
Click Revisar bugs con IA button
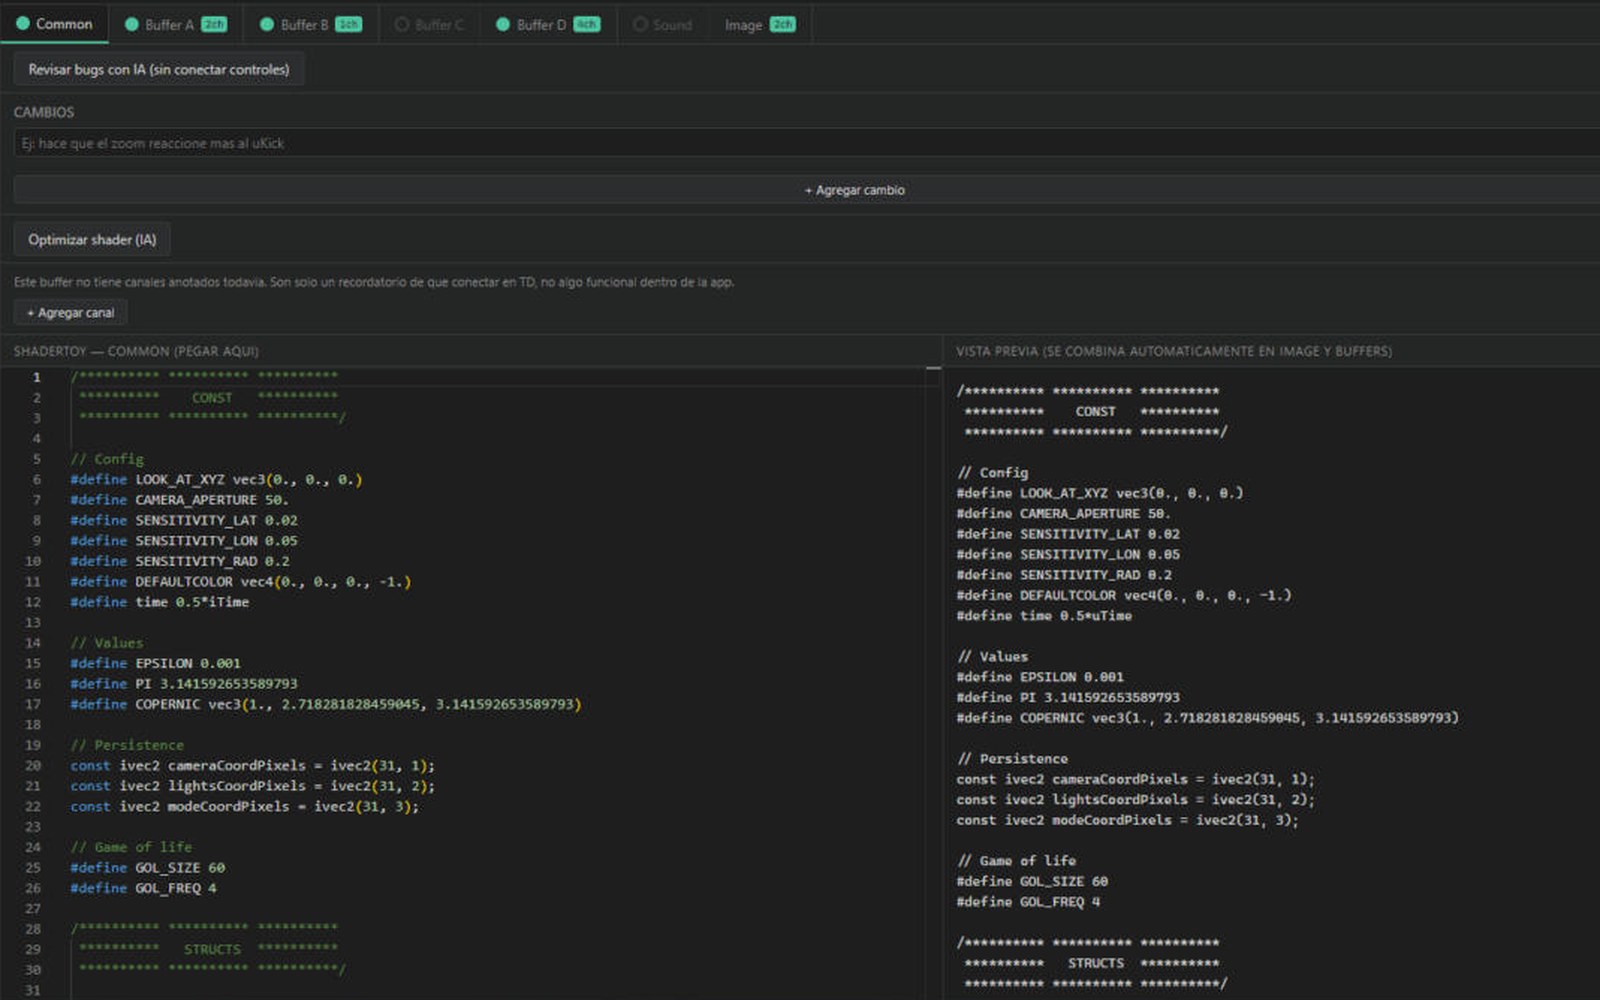pos(159,69)
